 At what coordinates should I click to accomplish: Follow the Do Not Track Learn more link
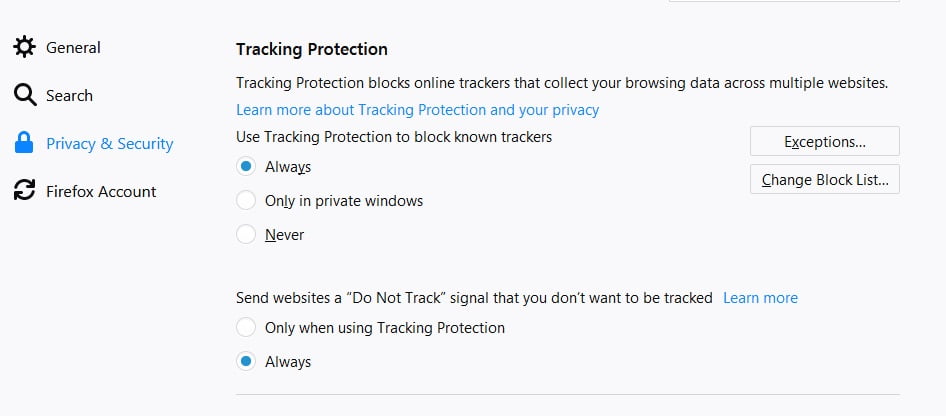(x=760, y=297)
